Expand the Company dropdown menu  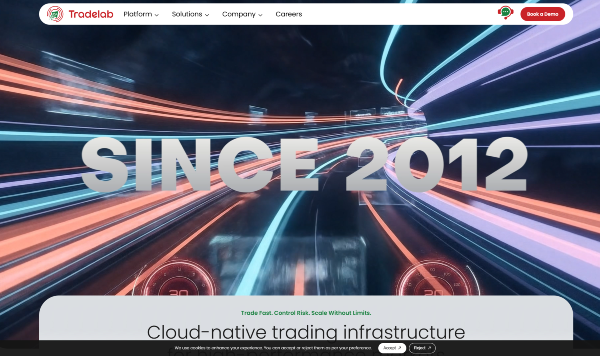(x=242, y=14)
